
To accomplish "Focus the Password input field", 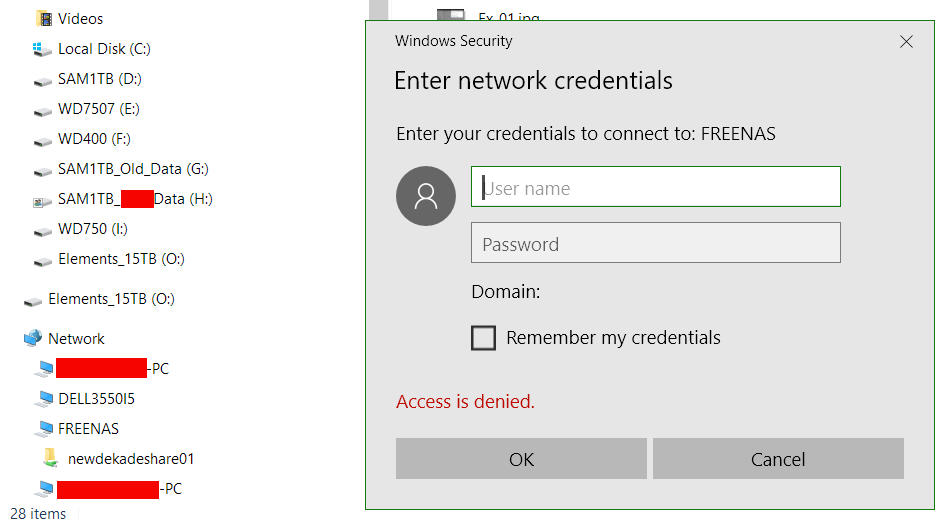I will pyautogui.click(x=655, y=243).
